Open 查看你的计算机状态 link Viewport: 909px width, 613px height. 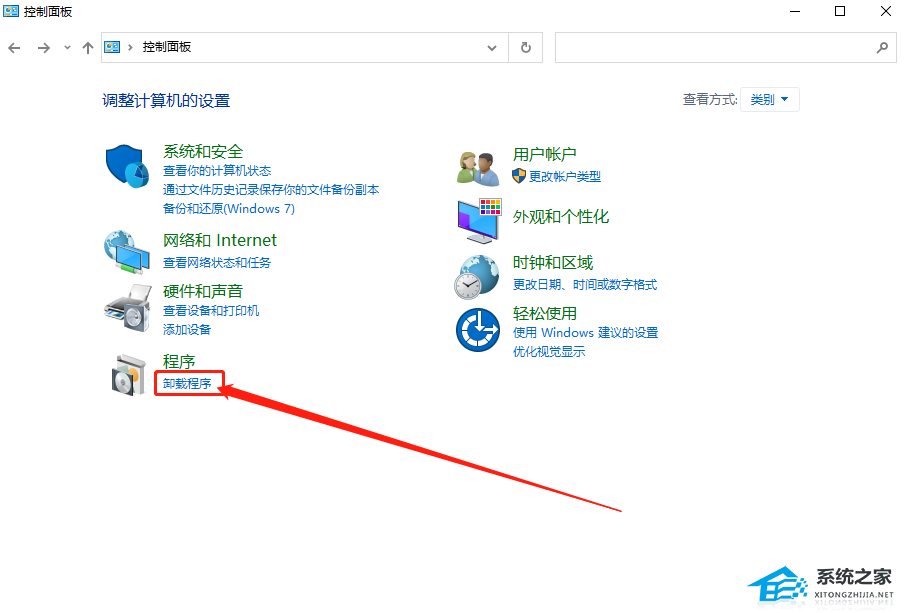point(217,171)
